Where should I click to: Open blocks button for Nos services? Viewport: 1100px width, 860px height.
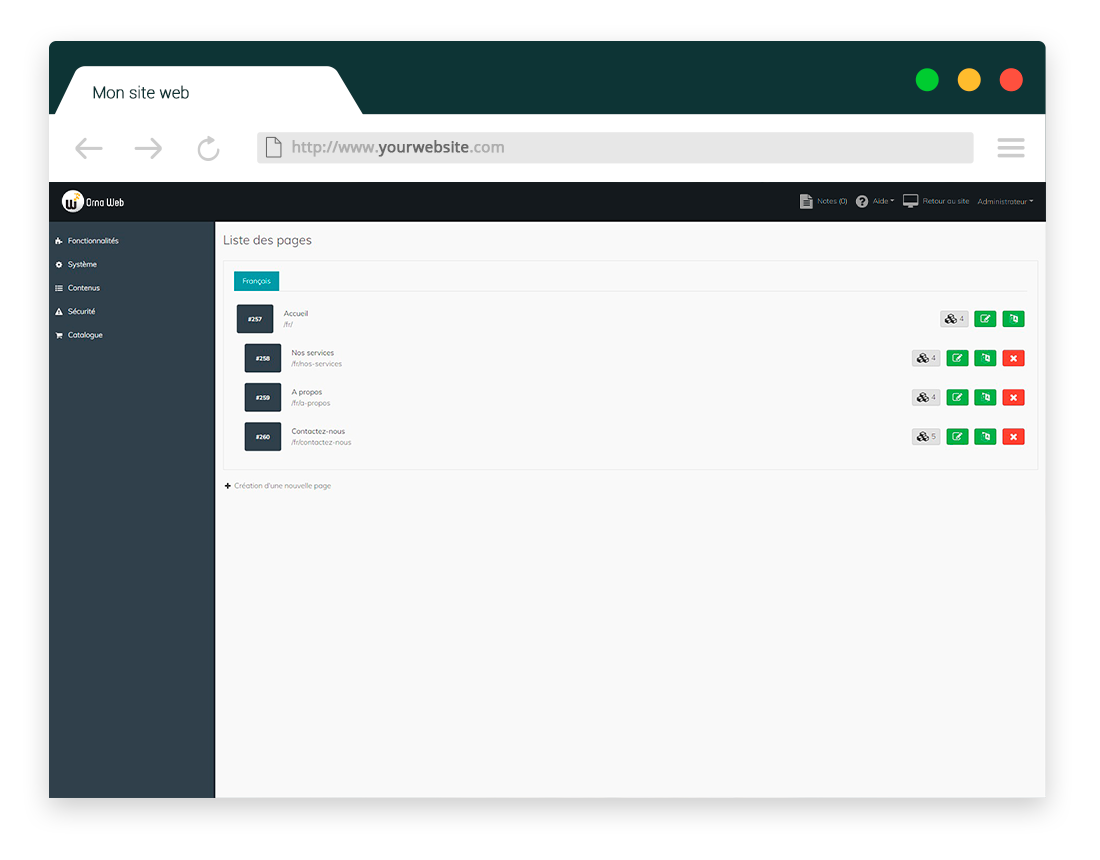point(926,358)
